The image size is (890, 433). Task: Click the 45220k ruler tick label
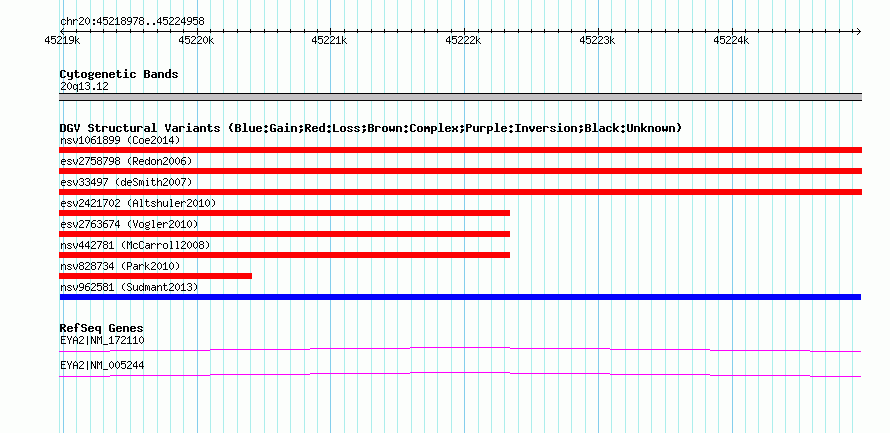[196, 40]
